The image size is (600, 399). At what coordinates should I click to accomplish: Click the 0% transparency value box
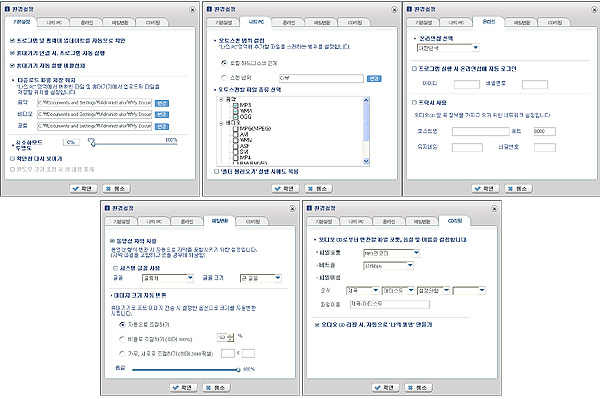coord(71,142)
